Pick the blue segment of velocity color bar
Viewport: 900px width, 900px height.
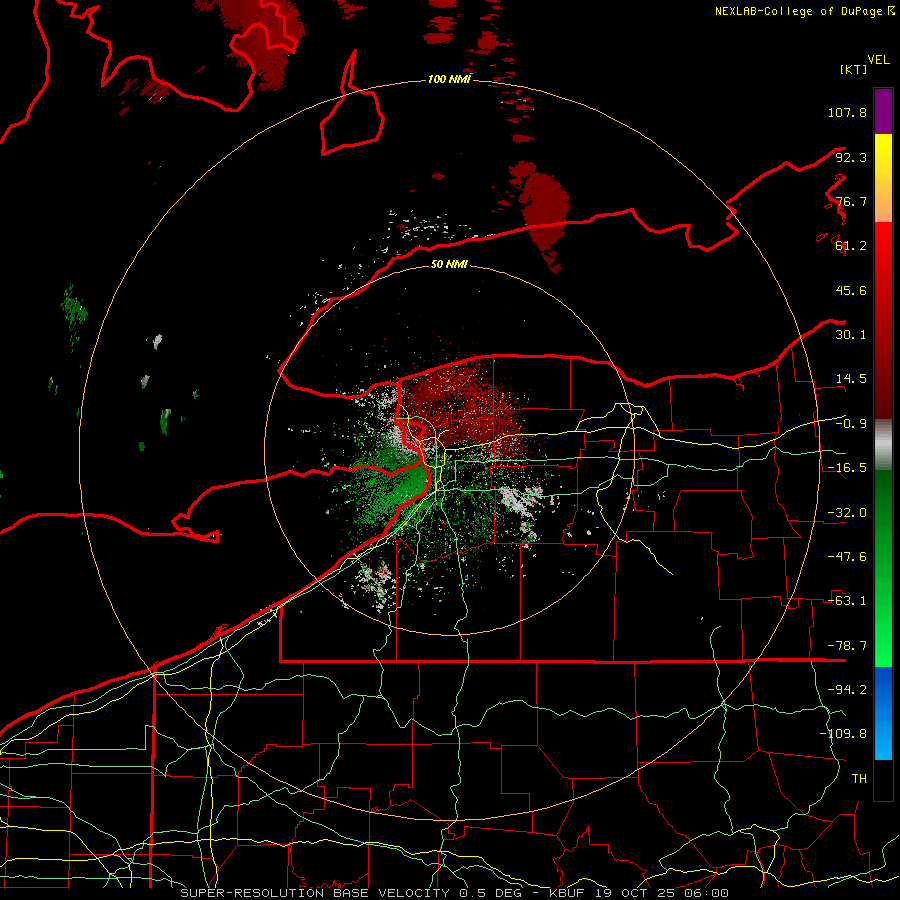(883, 713)
